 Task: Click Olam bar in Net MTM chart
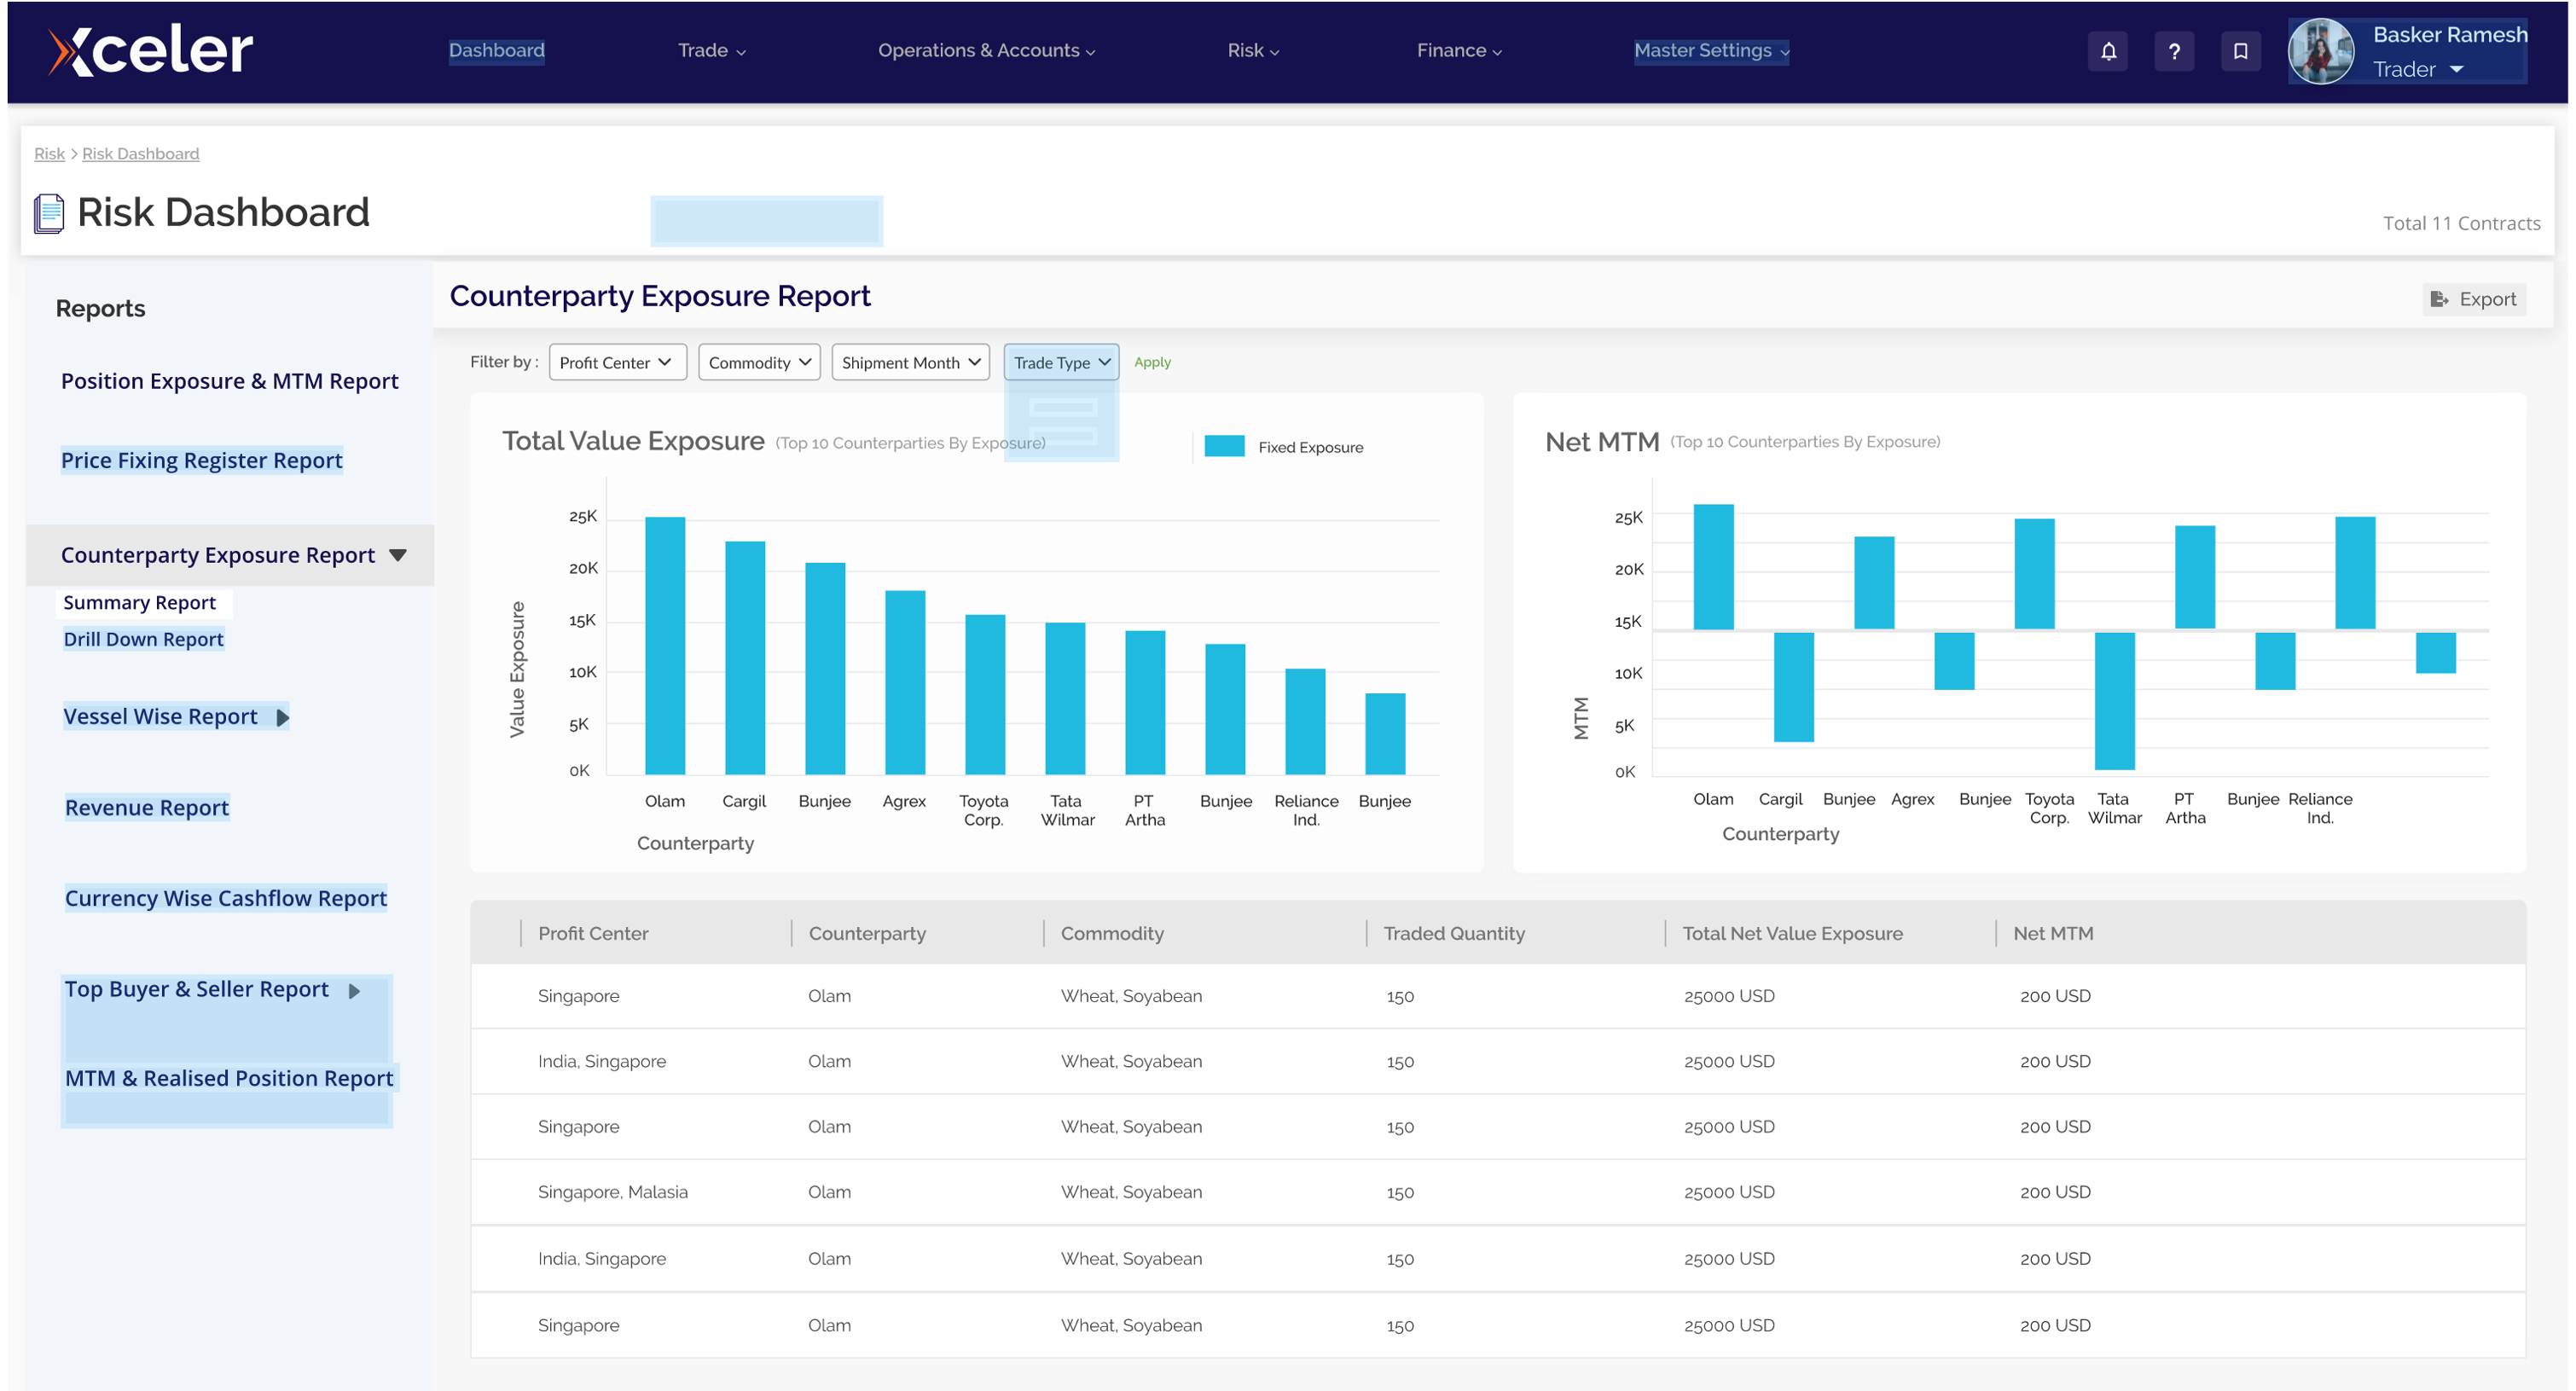1713,567
